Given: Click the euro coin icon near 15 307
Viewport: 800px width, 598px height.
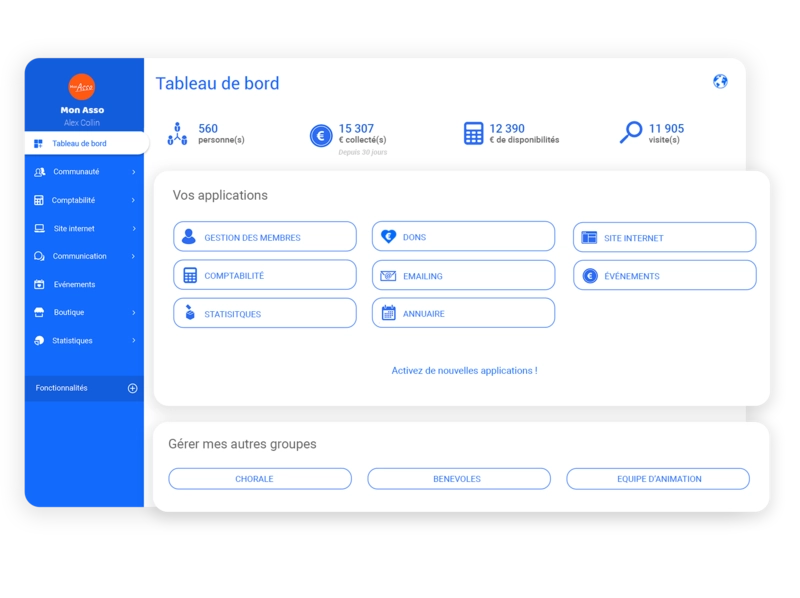Looking at the screenshot, I should coord(321,136).
